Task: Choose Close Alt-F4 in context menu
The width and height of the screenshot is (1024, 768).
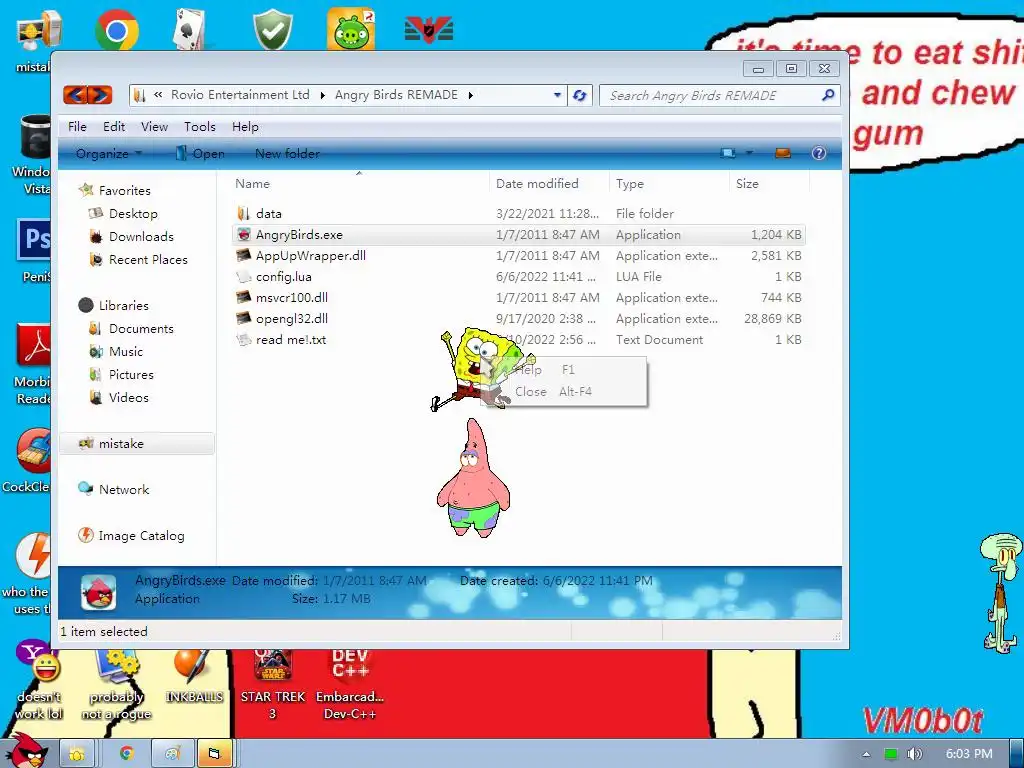Action: pos(564,392)
